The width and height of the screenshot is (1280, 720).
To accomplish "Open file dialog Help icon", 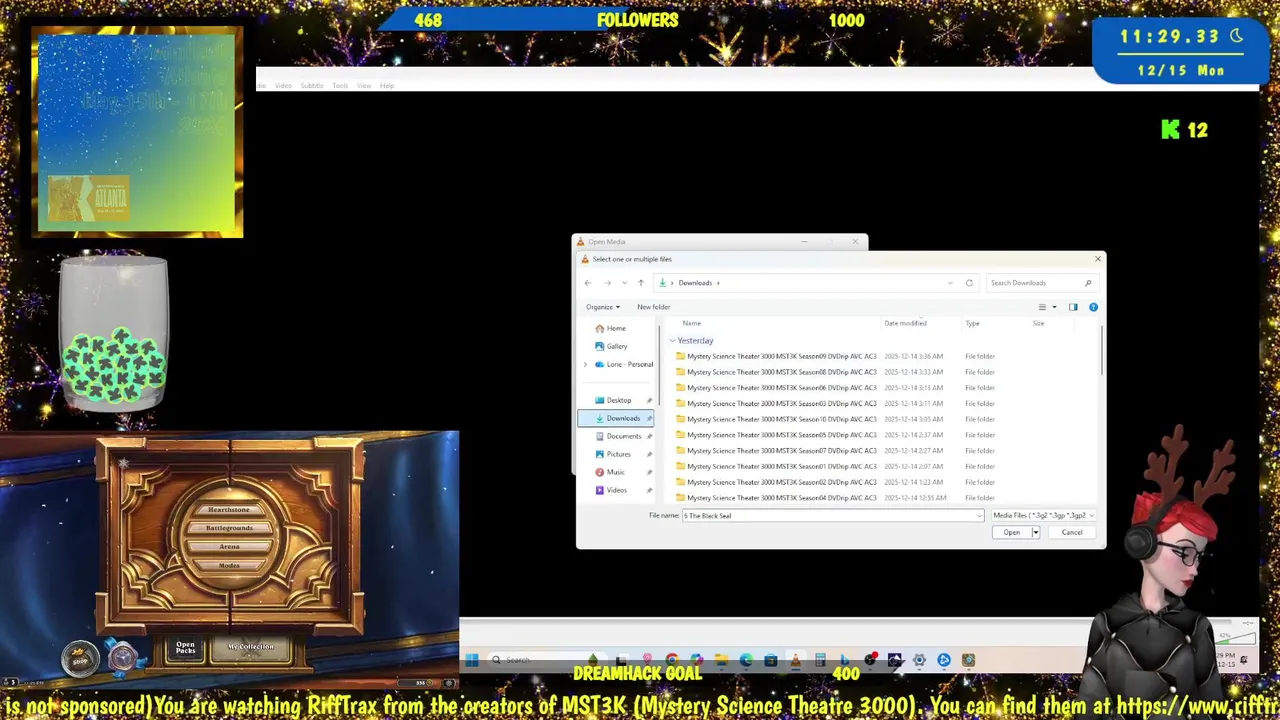I will tap(1093, 307).
